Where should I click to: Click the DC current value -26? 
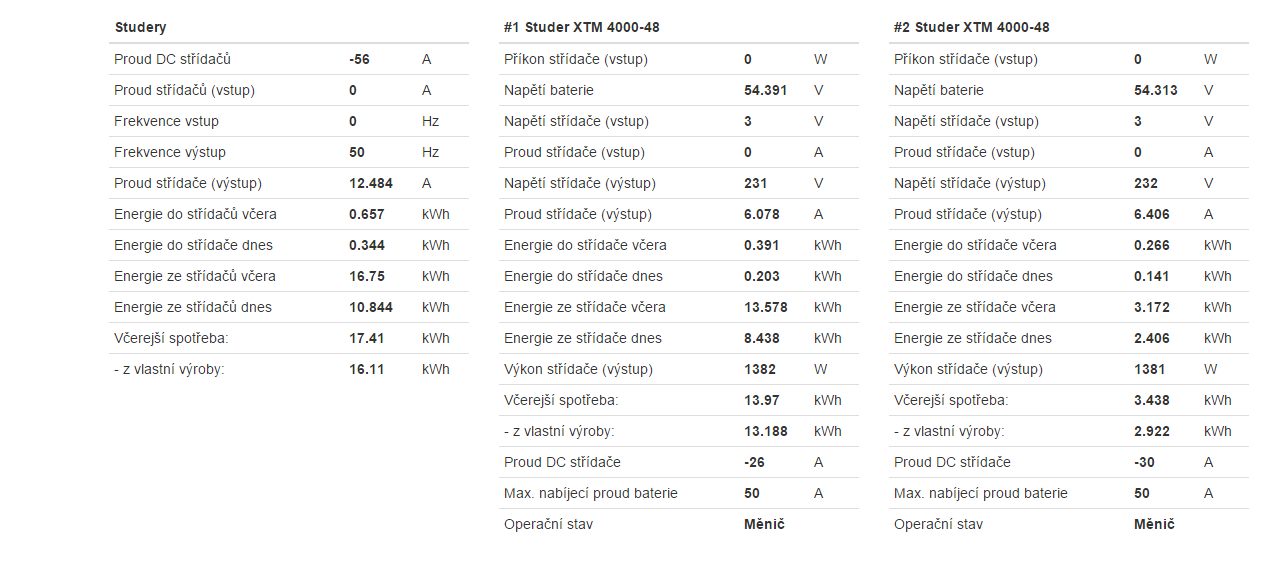(754, 462)
